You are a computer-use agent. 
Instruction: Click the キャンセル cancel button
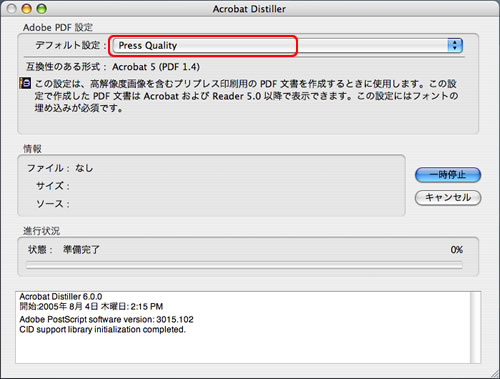pyautogui.click(x=448, y=197)
